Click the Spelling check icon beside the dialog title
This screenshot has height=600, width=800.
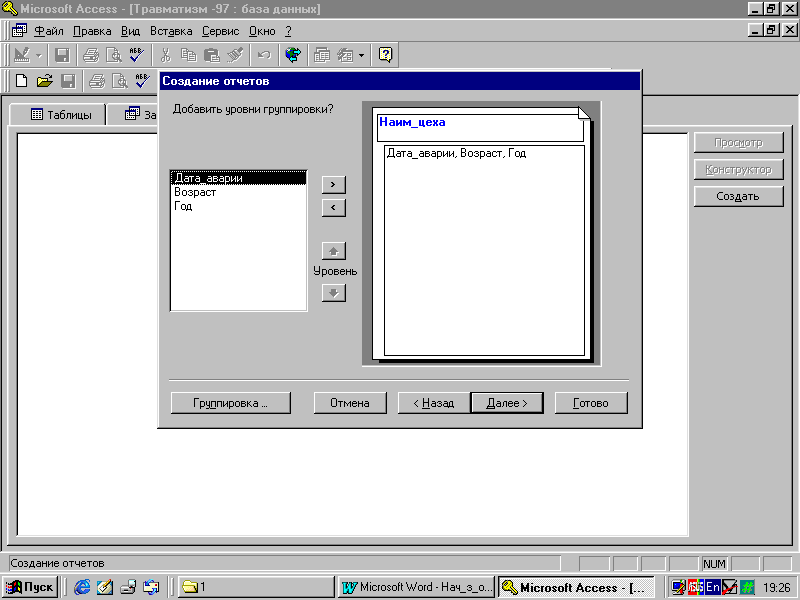point(142,81)
